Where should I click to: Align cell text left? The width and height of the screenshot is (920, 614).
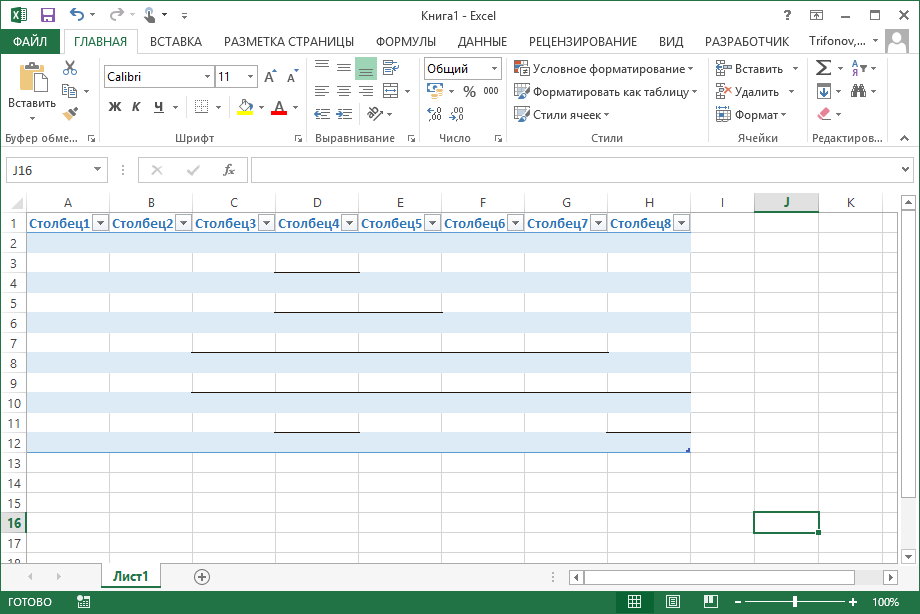point(322,91)
